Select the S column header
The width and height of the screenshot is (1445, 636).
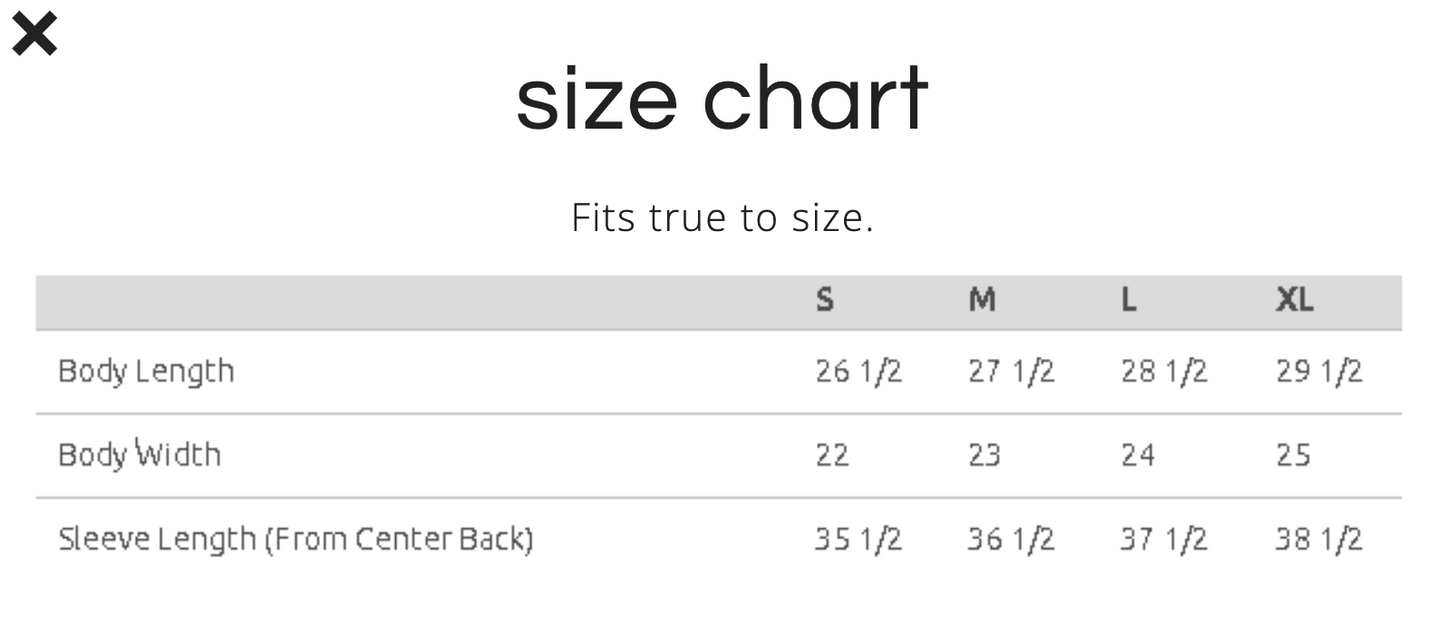click(825, 300)
